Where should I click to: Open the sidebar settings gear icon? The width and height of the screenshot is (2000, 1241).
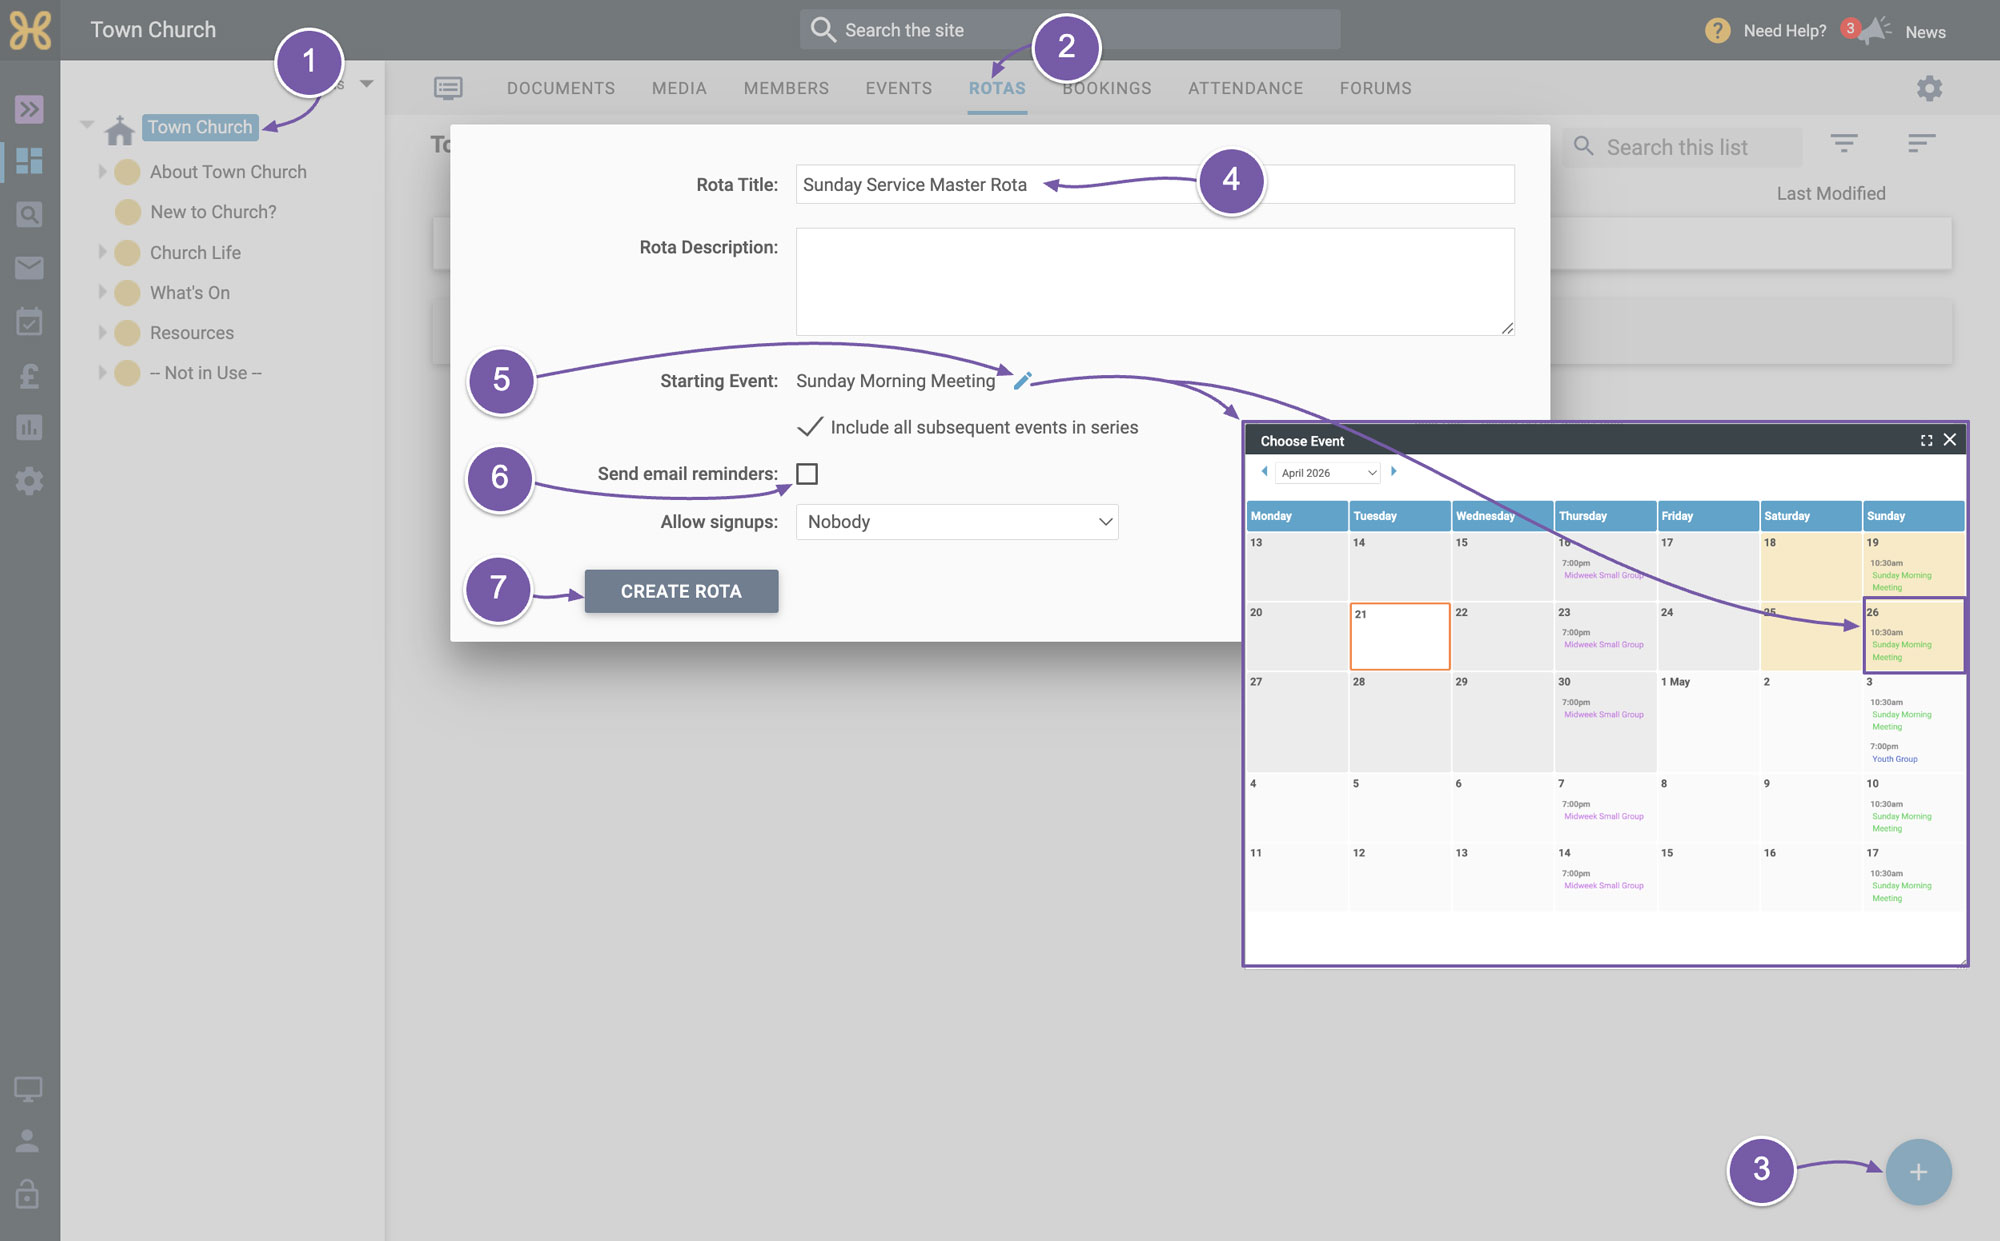point(29,481)
